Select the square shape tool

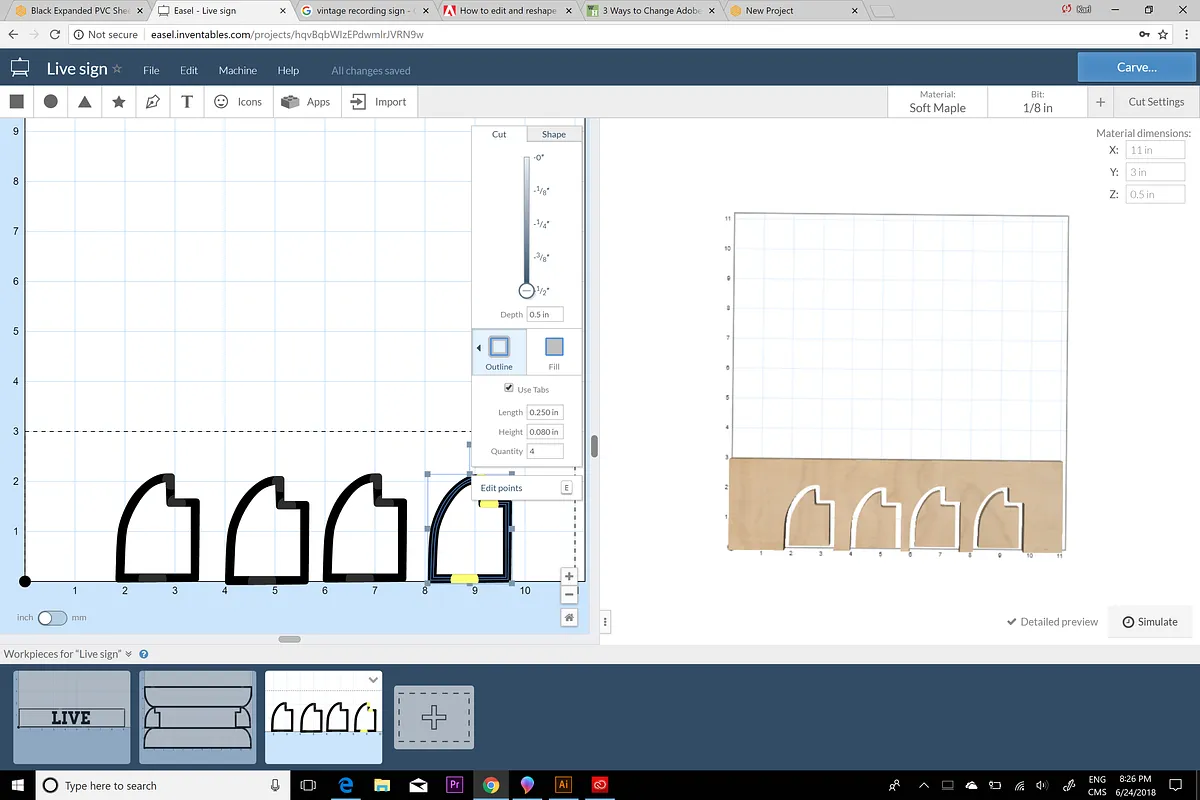pos(17,101)
